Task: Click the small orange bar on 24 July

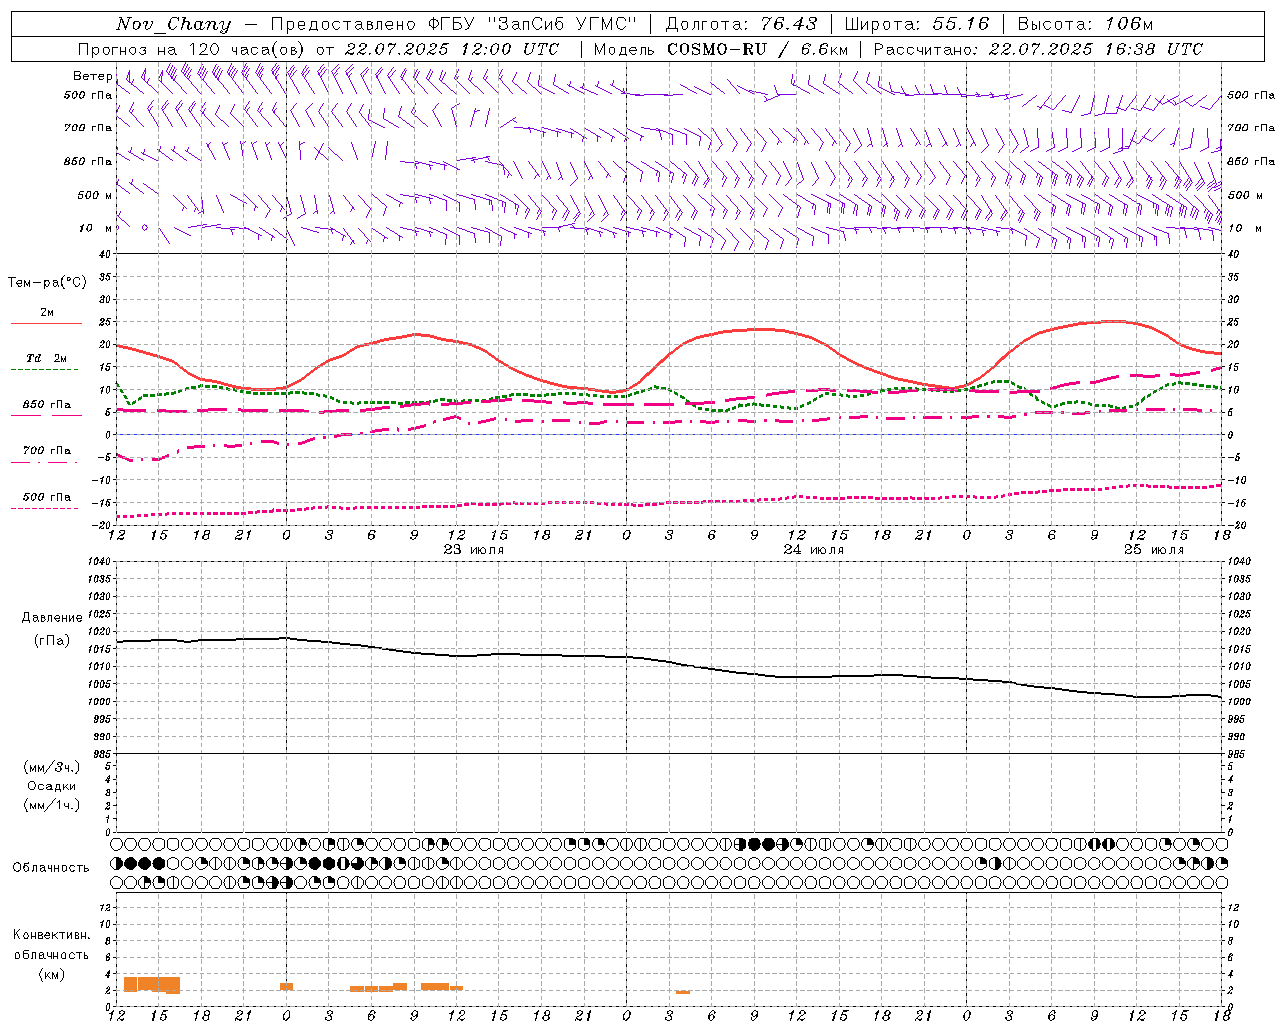Action: 683,992
